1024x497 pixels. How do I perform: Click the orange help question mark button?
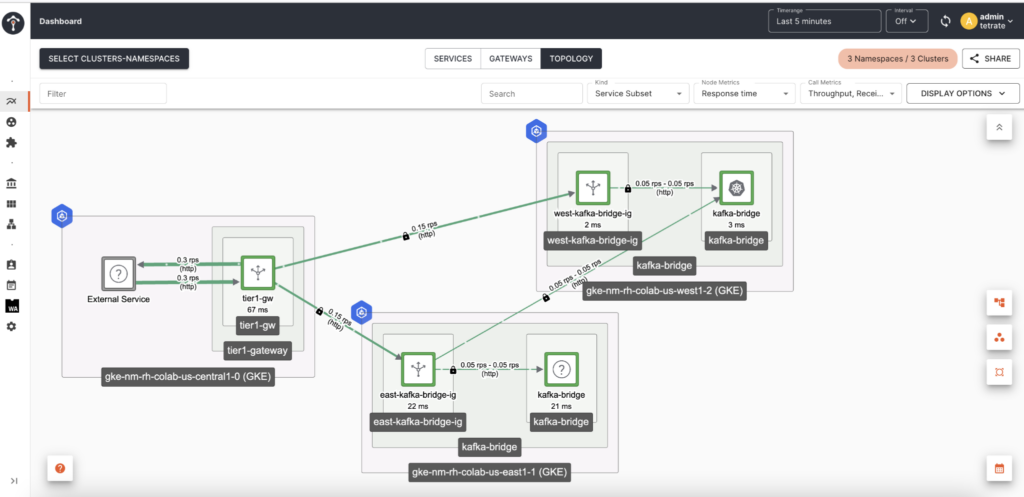[x=60, y=468]
